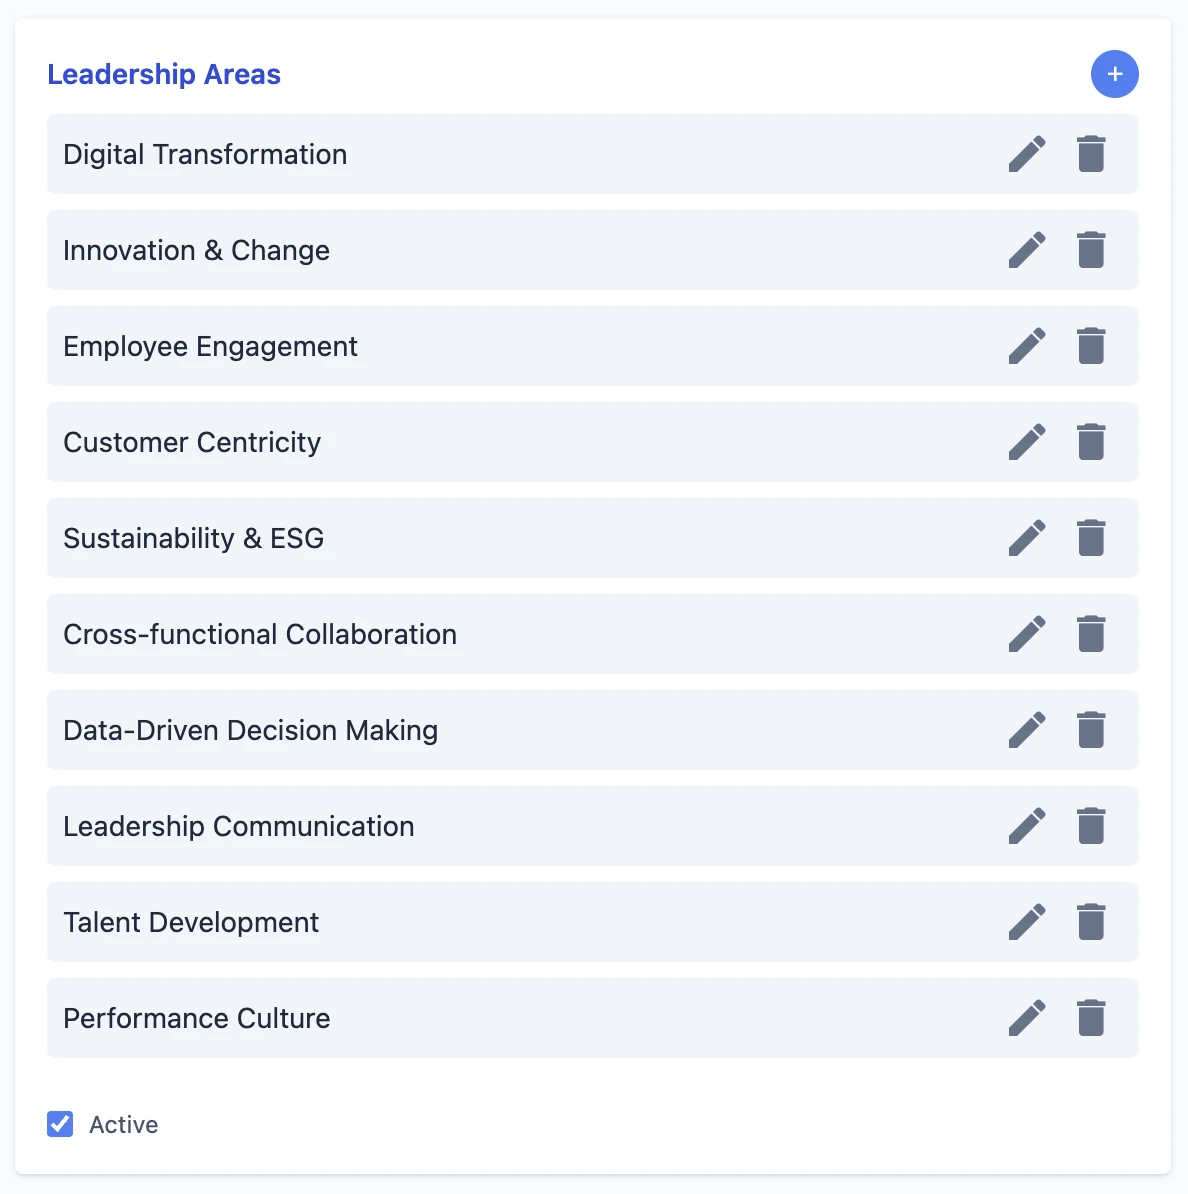Edit the Sustainability & ESG entry
1188x1194 pixels.
1027,538
